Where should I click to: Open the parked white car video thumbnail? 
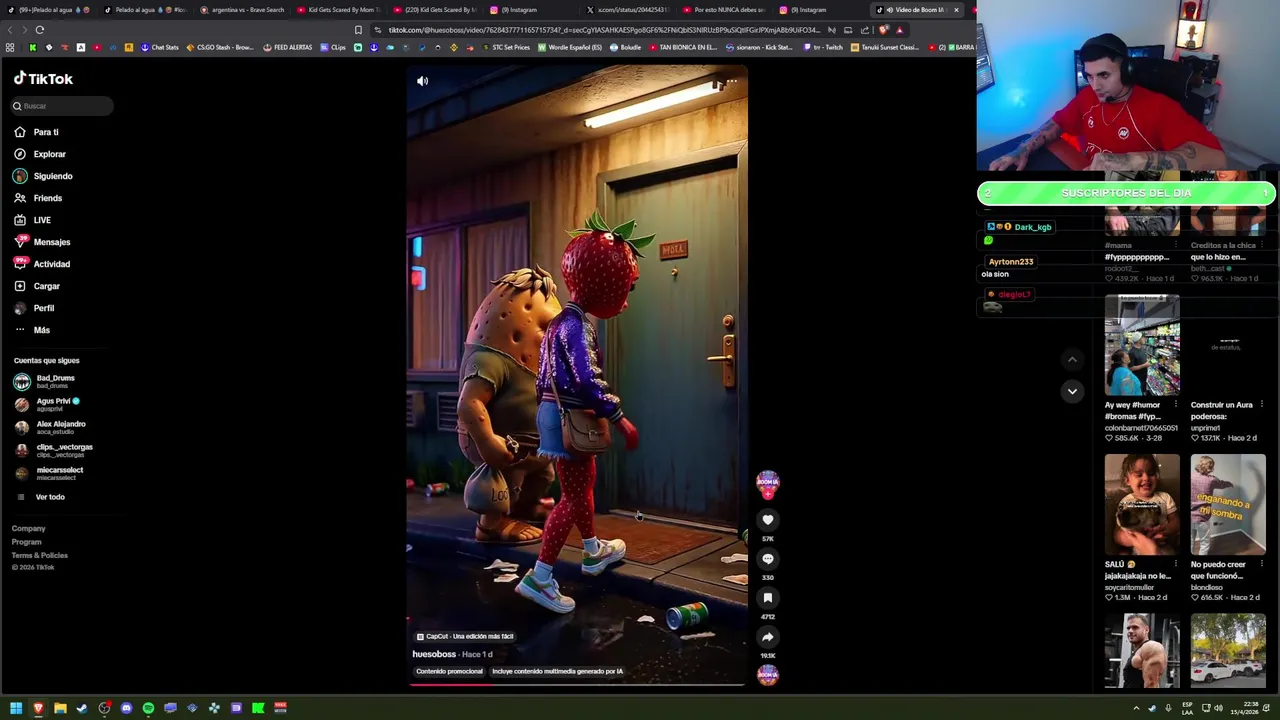click(x=1228, y=651)
